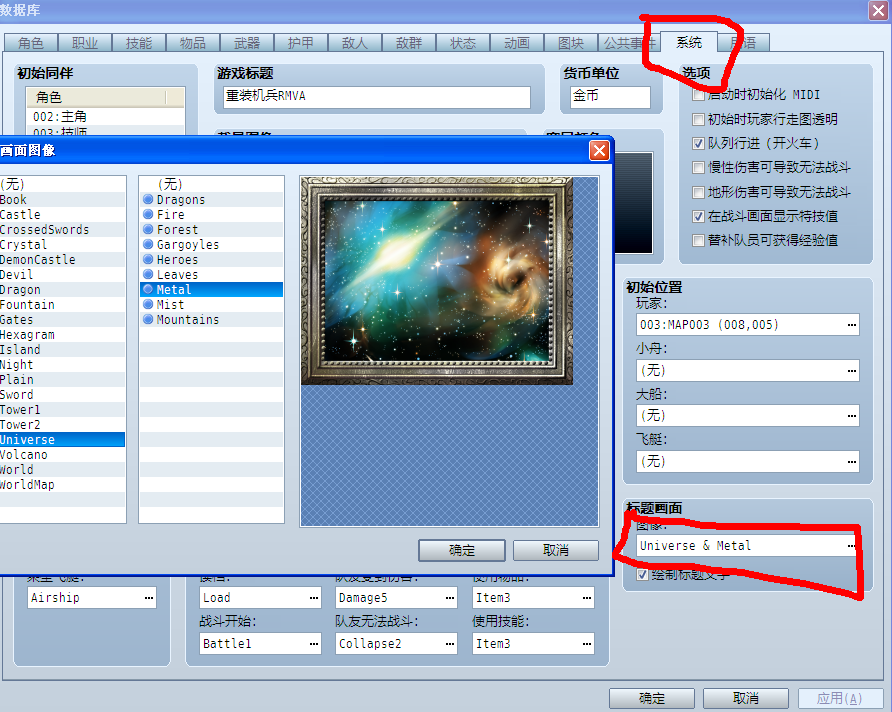The height and width of the screenshot is (712, 892).
Task: Click the blue icon beside Mountains
Action: coord(148,319)
